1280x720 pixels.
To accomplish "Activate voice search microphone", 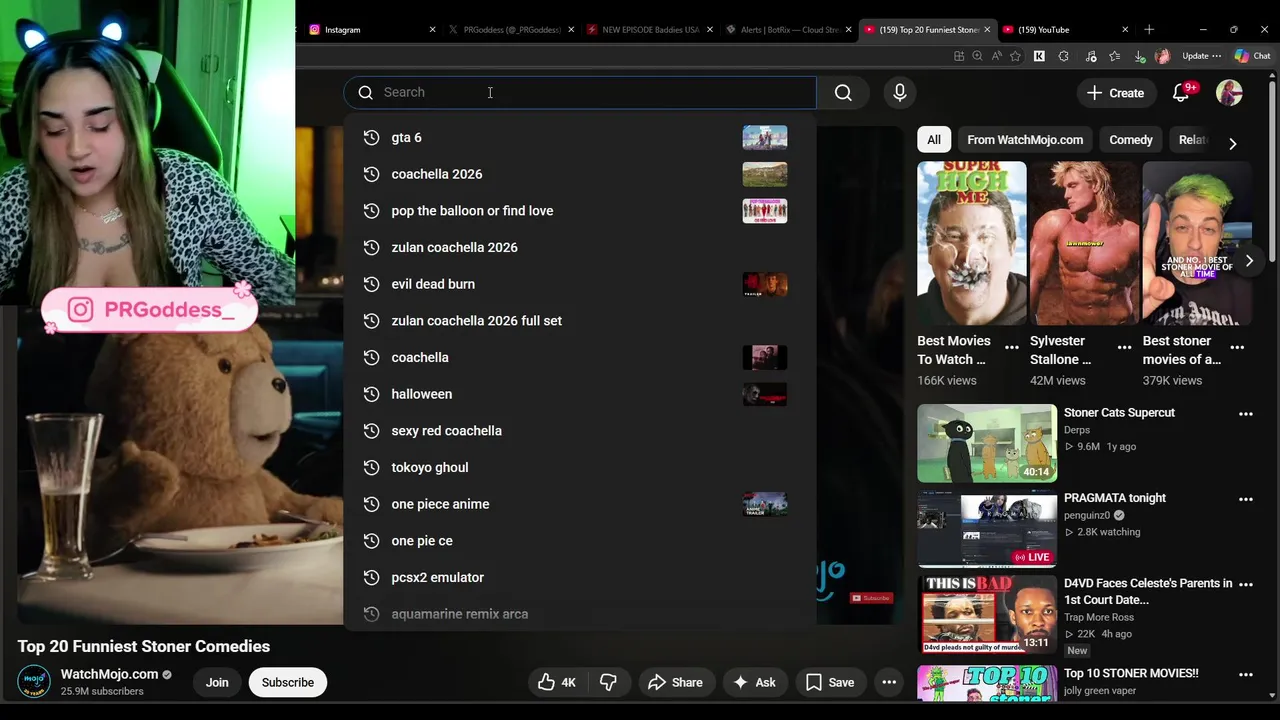I will [900, 92].
